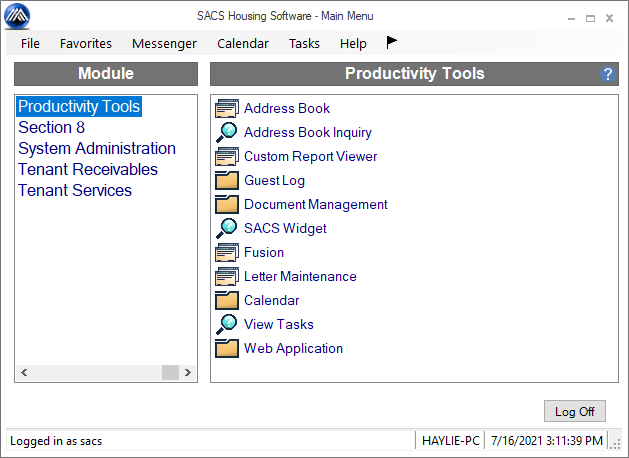Click the Document Management folder icon
629x458 pixels.
(x=227, y=205)
